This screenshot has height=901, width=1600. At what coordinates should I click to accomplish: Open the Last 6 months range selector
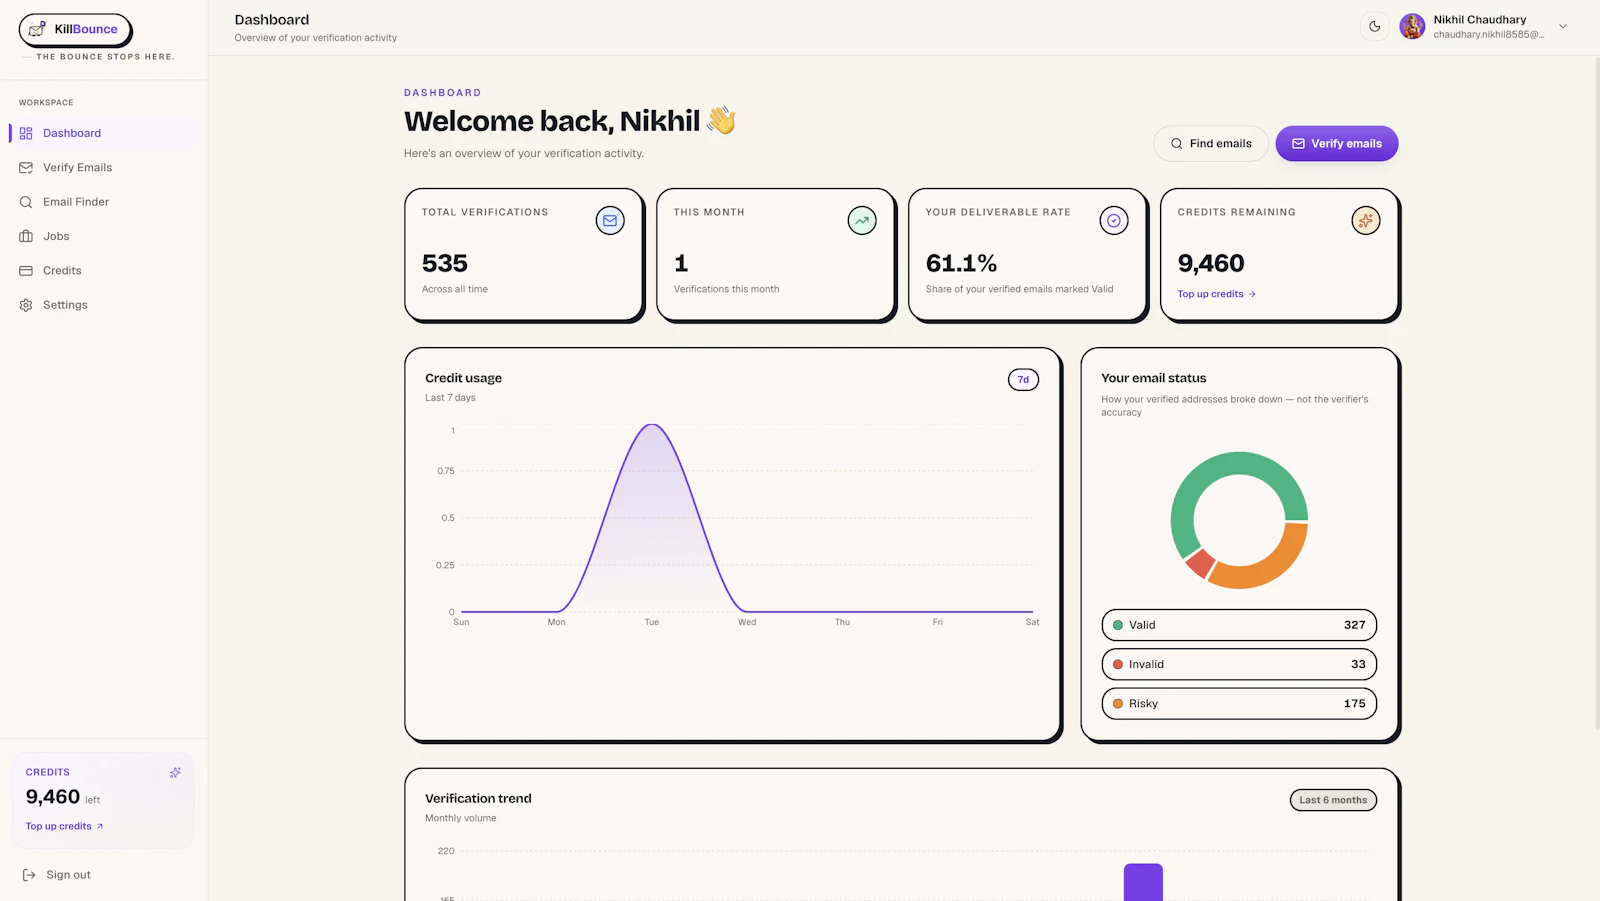(1333, 800)
